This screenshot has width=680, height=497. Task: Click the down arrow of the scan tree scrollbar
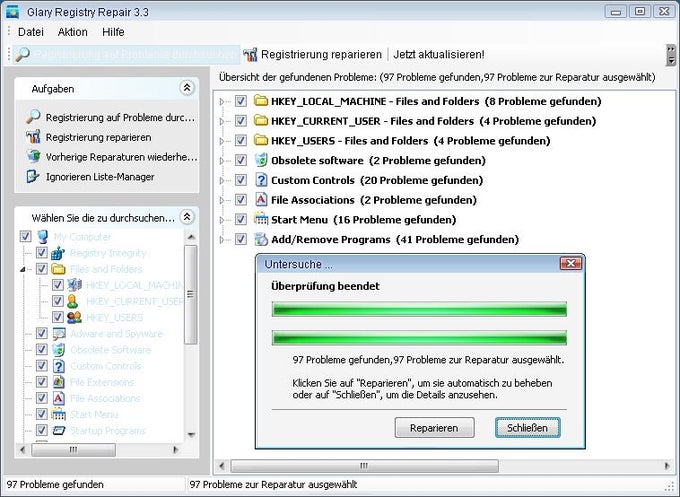[191, 435]
